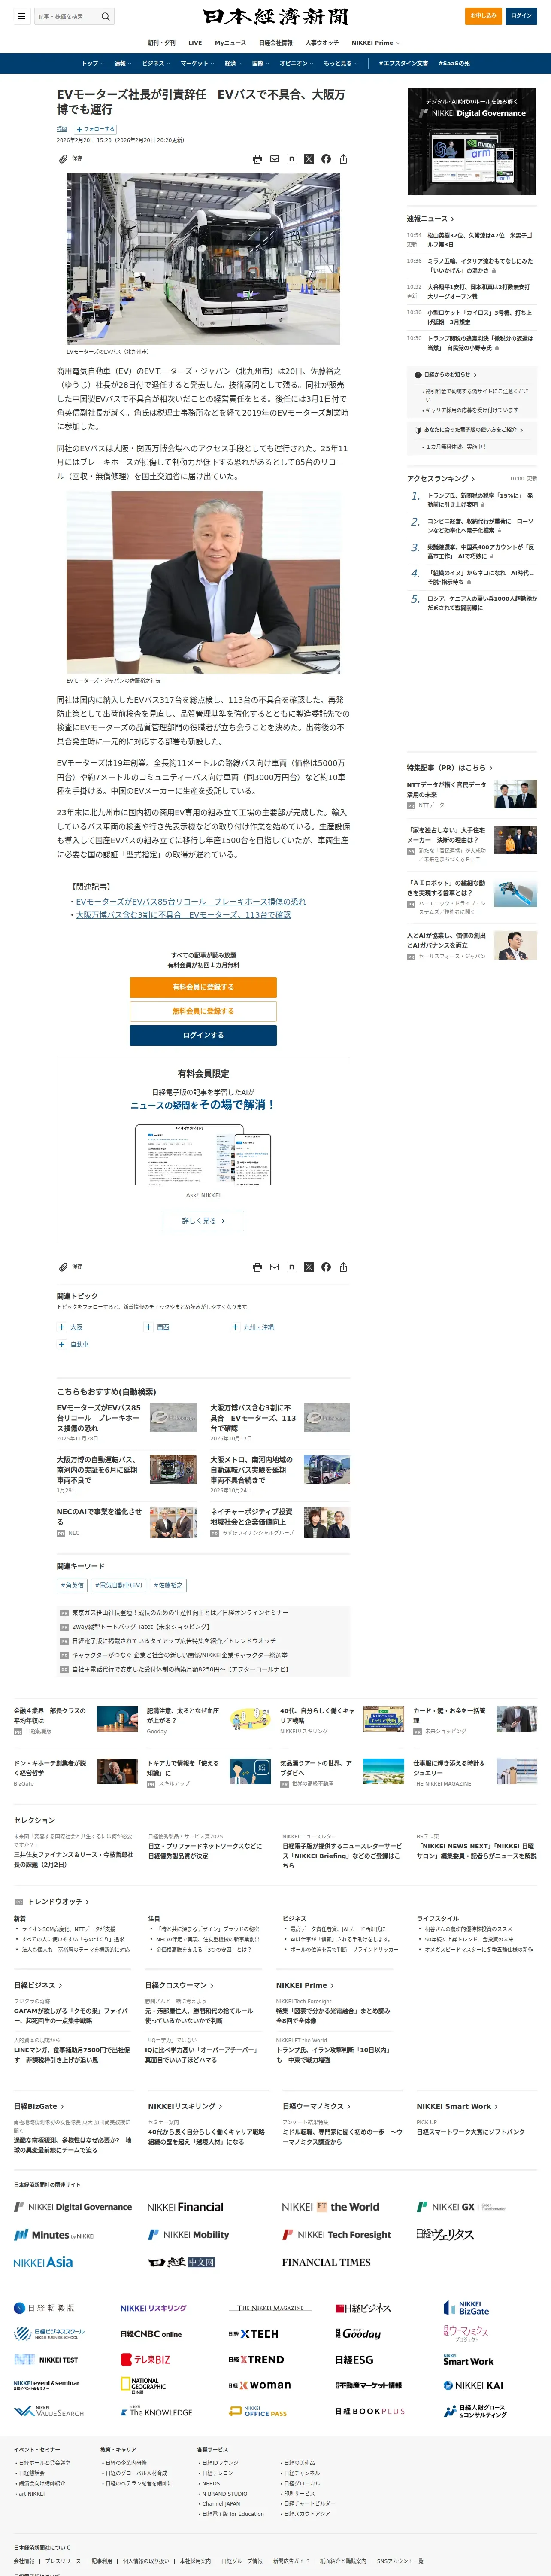
Task: Open the 朝刊・夕刊 menu item
Action: coord(161,43)
